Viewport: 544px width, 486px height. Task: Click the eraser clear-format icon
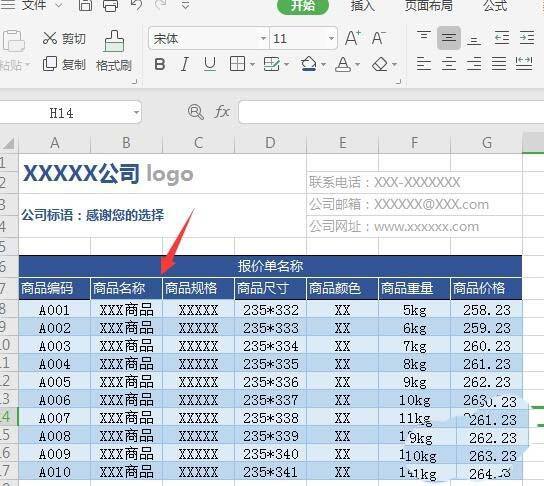click(380, 64)
